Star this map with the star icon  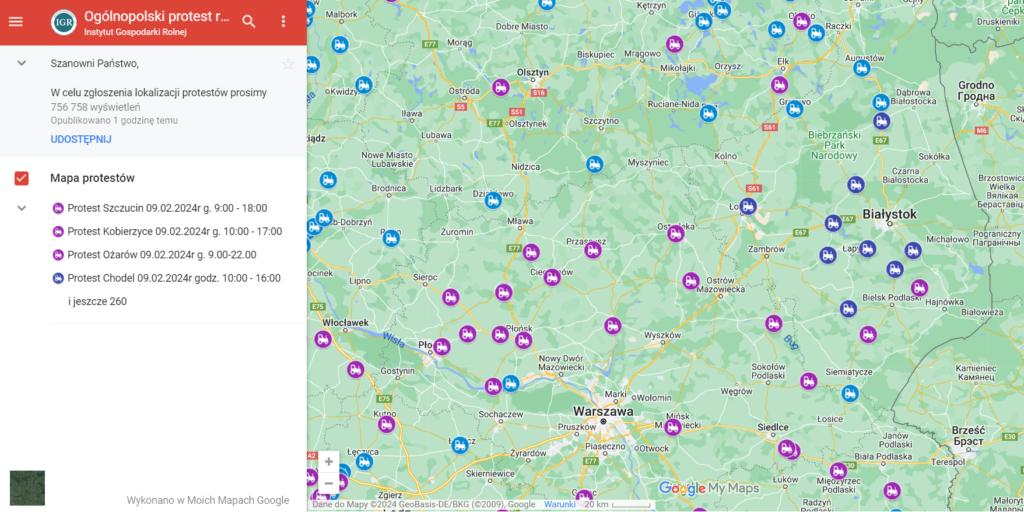[288, 64]
